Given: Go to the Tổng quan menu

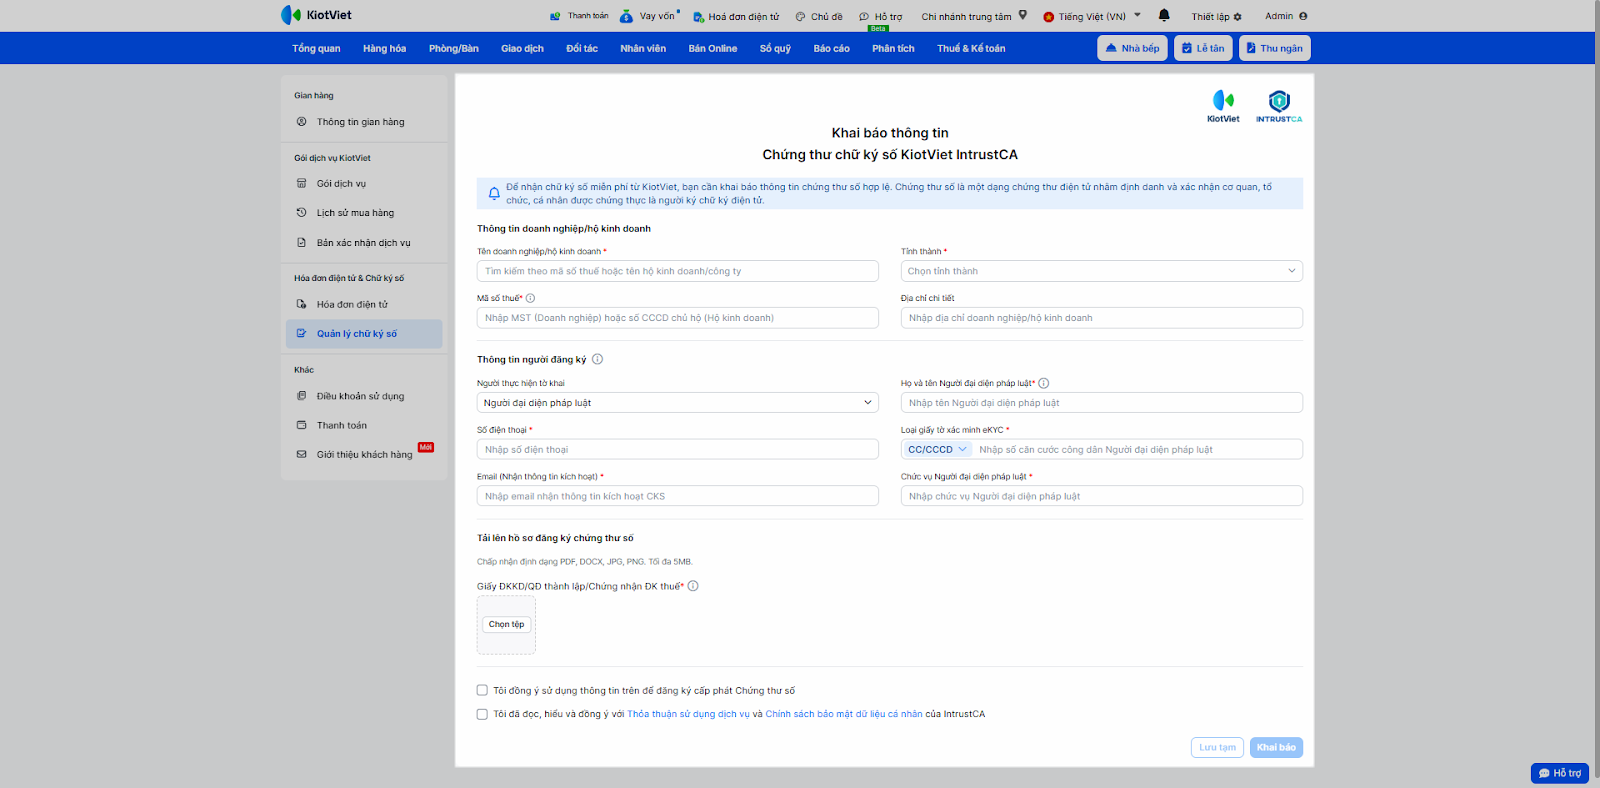Looking at the screenshot, I should [316, 48].
